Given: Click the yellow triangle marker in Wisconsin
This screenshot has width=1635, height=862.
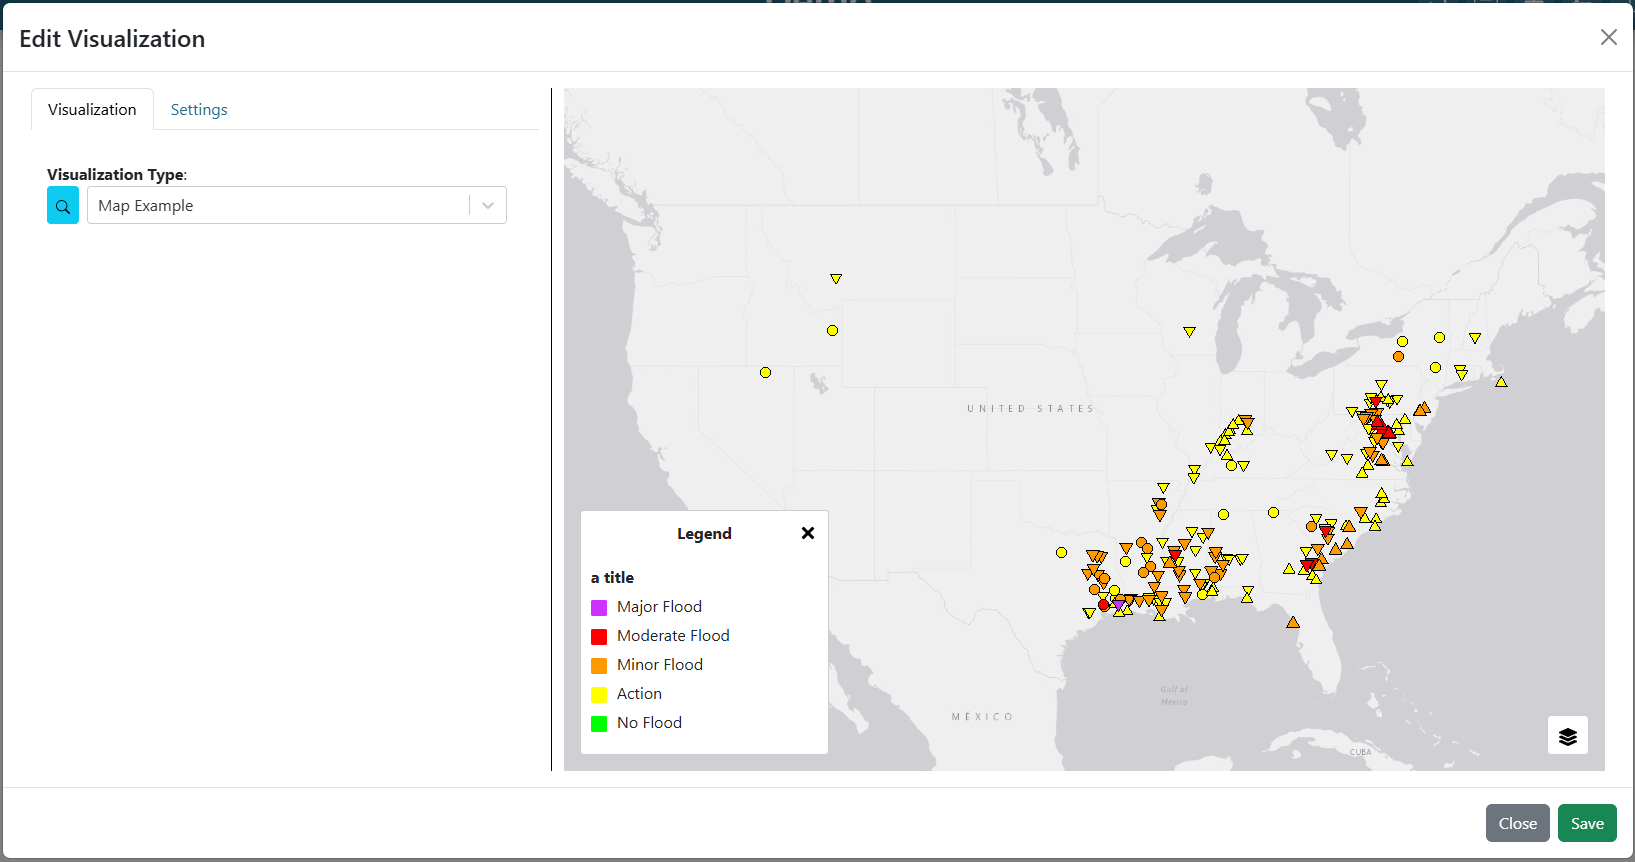Looking at the screenshot, I should click(x=1189, y=332).
